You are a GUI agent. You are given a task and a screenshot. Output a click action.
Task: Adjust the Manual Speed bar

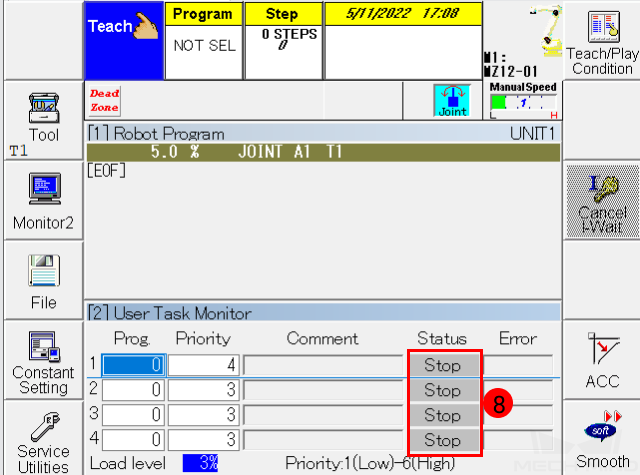(523, 102)
